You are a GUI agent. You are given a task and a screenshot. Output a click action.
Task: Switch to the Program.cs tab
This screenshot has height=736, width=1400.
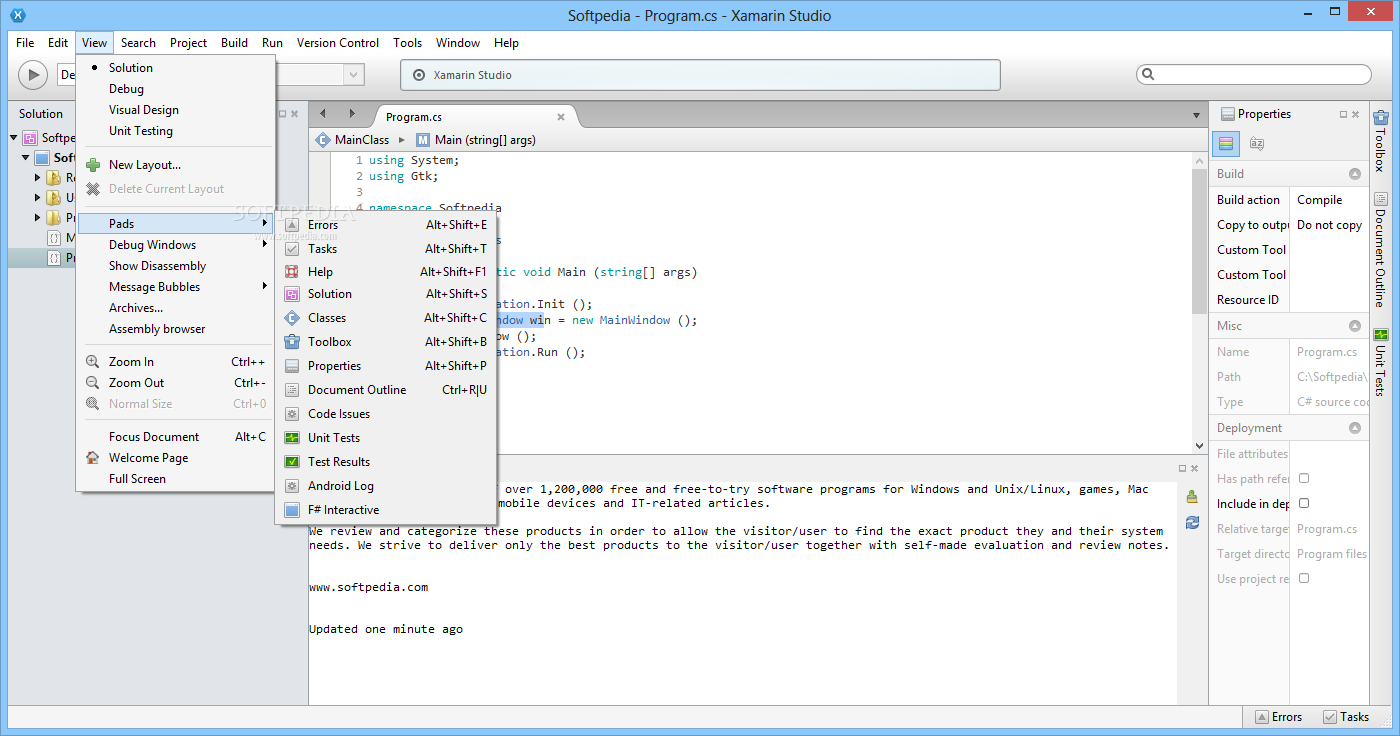click(413, 117)
